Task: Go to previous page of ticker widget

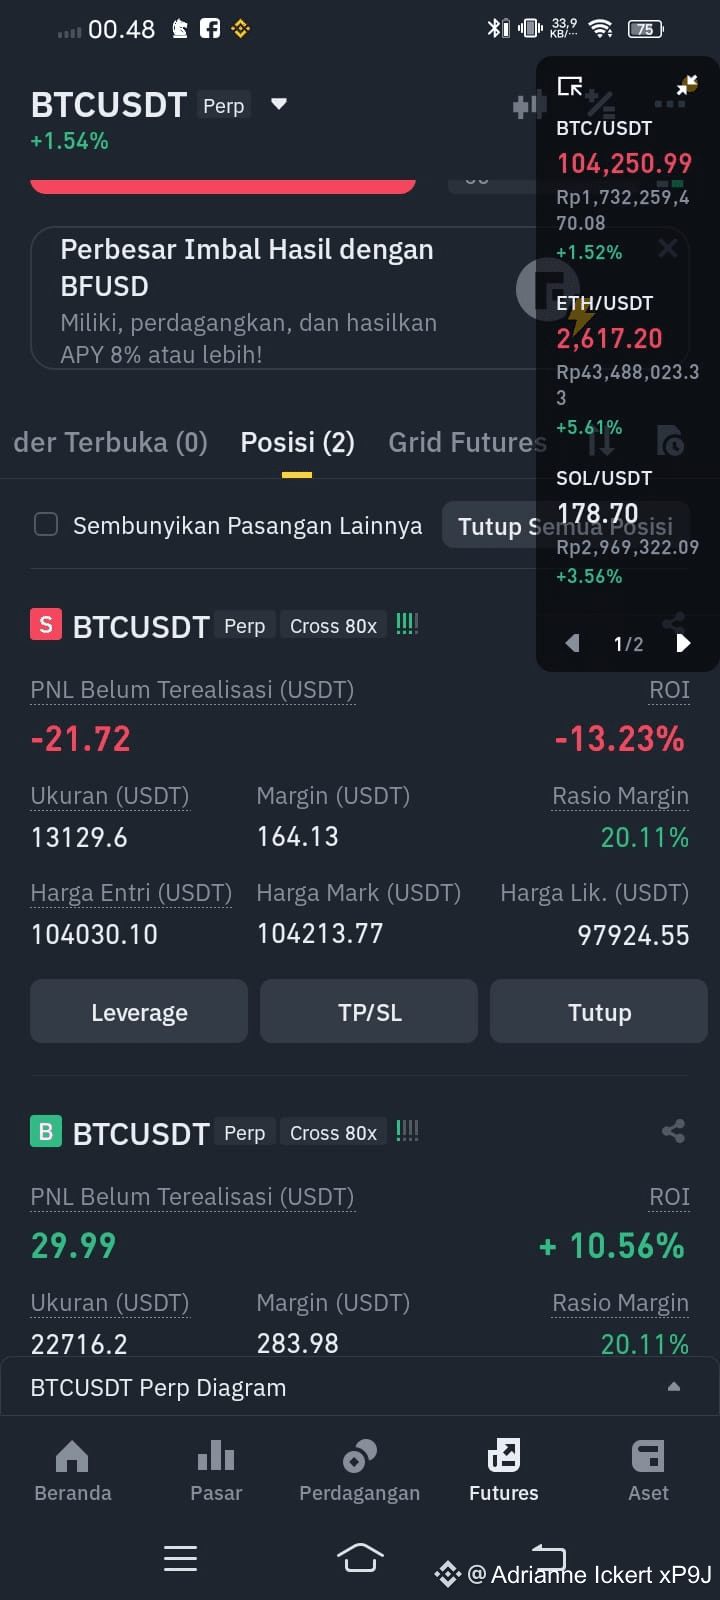Action: point(572,643)
